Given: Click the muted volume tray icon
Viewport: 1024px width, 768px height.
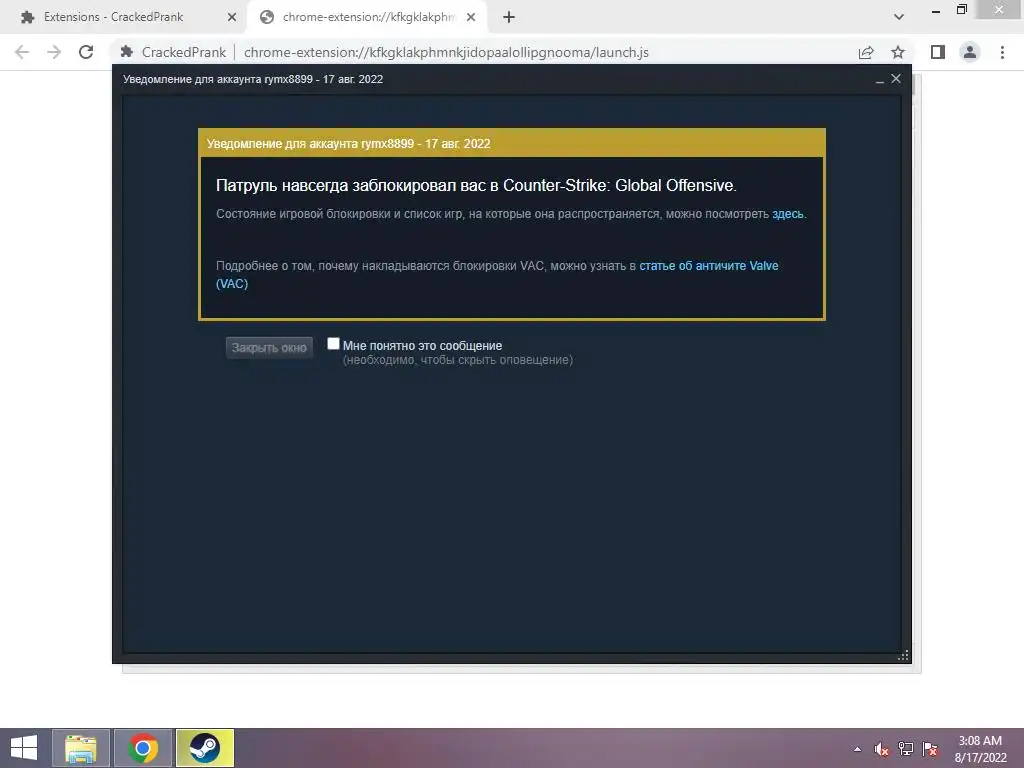Looking at the screenshot, I should coord(882,749).
